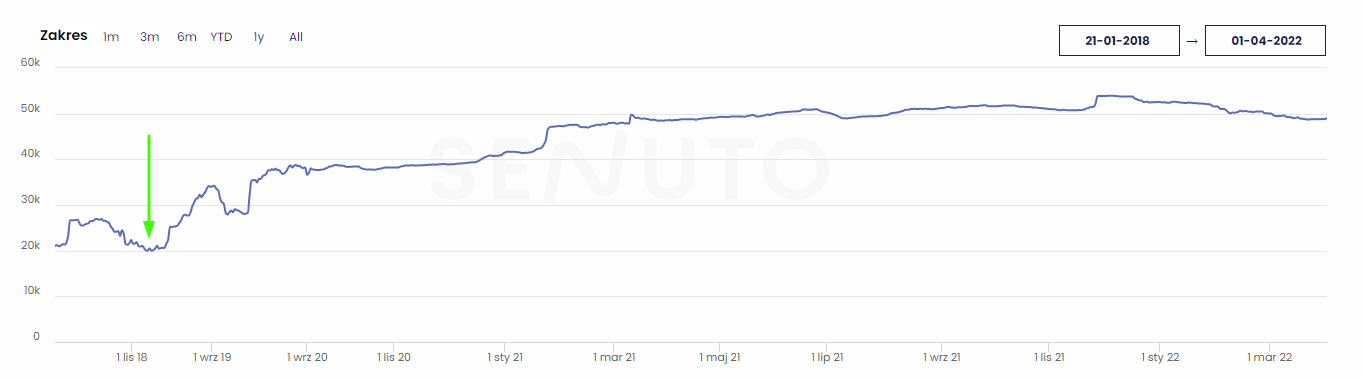1362x378 pixels.
Task: Set range to 6m
Action: [x=187, y=37]
